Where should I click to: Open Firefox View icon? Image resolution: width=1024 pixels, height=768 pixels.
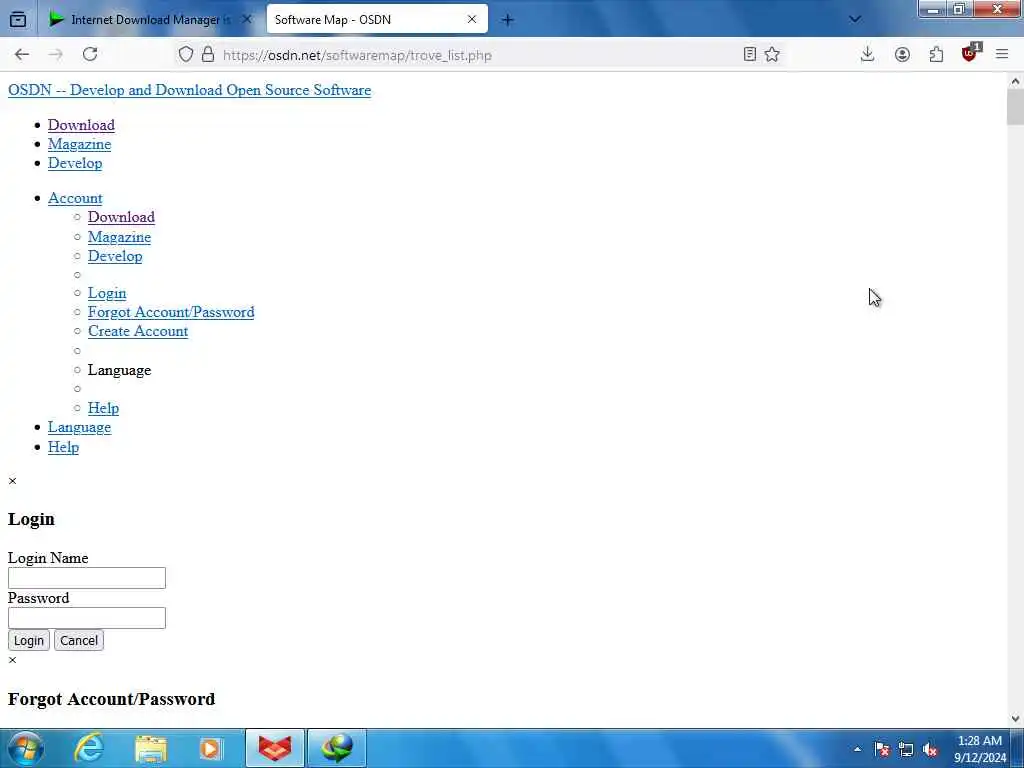(x=18, y=20)
